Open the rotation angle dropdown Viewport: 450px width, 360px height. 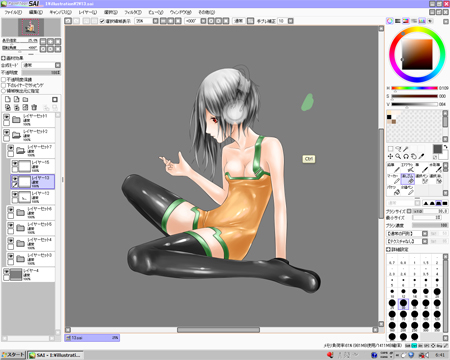pyautogui.click(x=203, y=21)
